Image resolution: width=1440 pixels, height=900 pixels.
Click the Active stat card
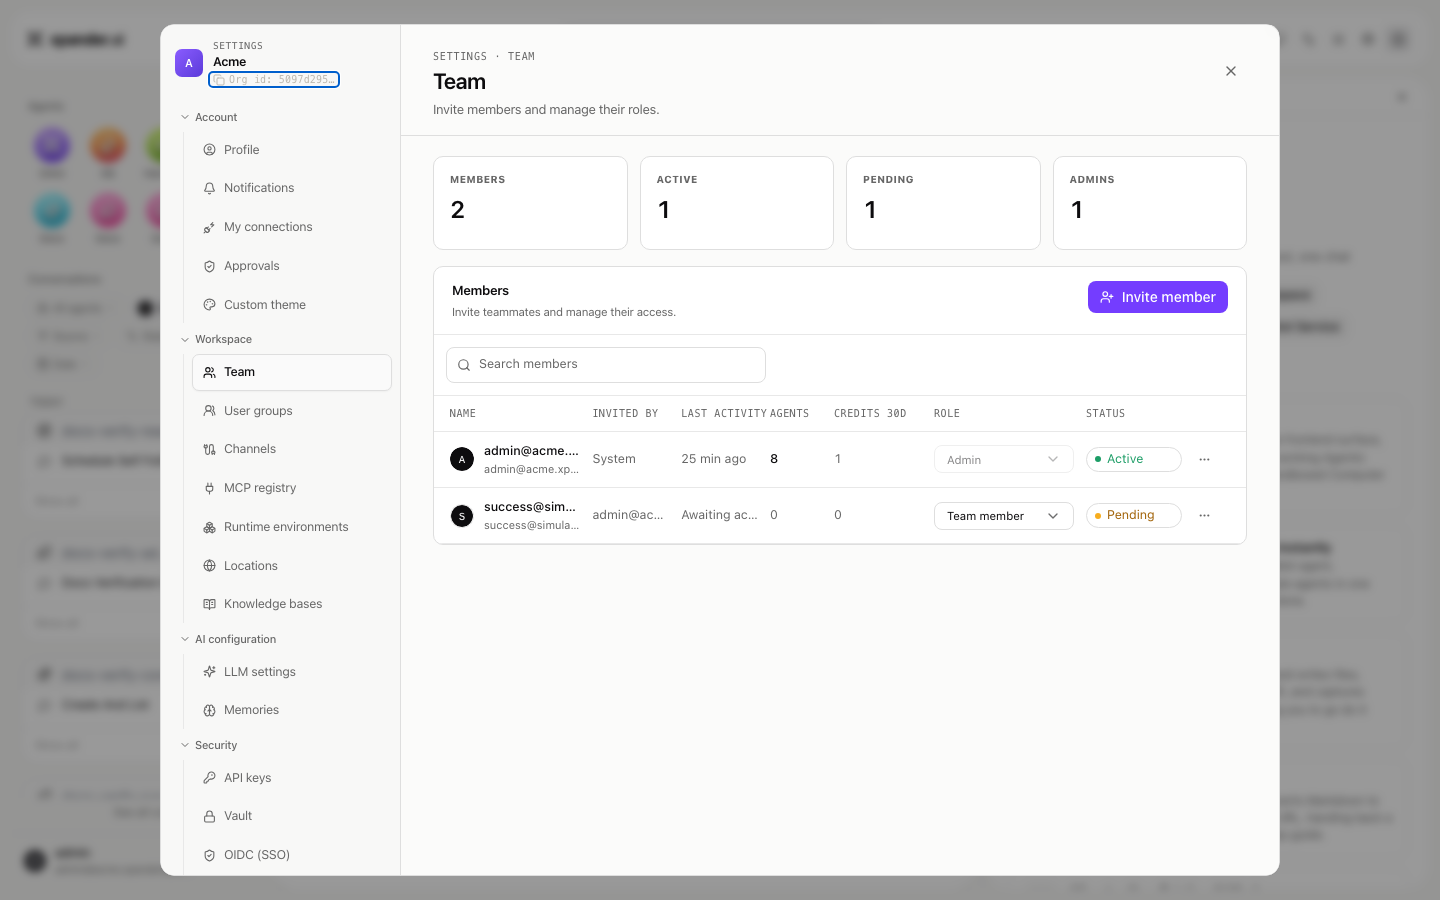coord(737,203)
